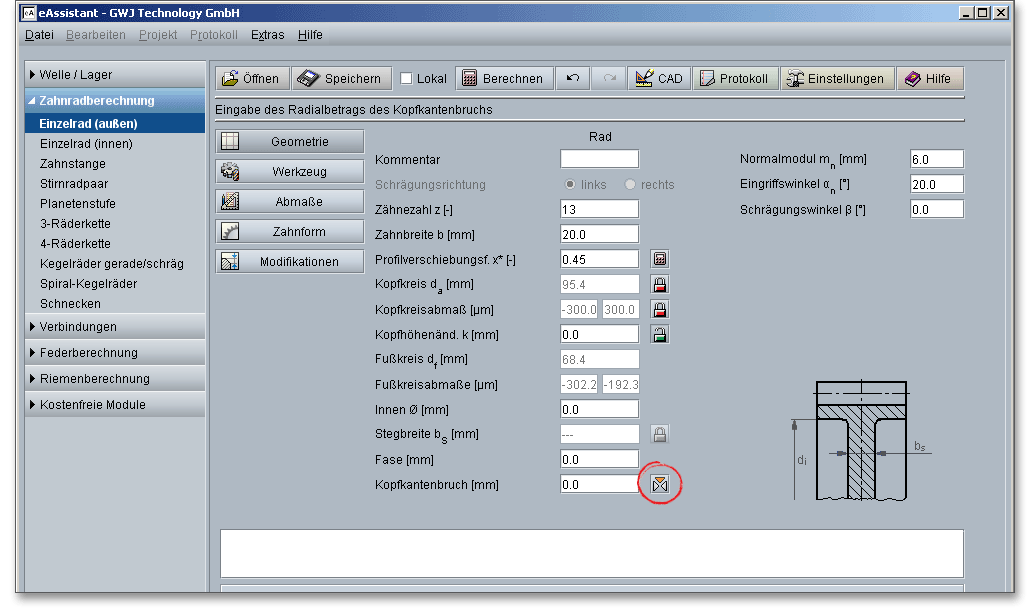Open the Extras menu
Viewport: 1030px width, 608px height.
click(267, 35)
